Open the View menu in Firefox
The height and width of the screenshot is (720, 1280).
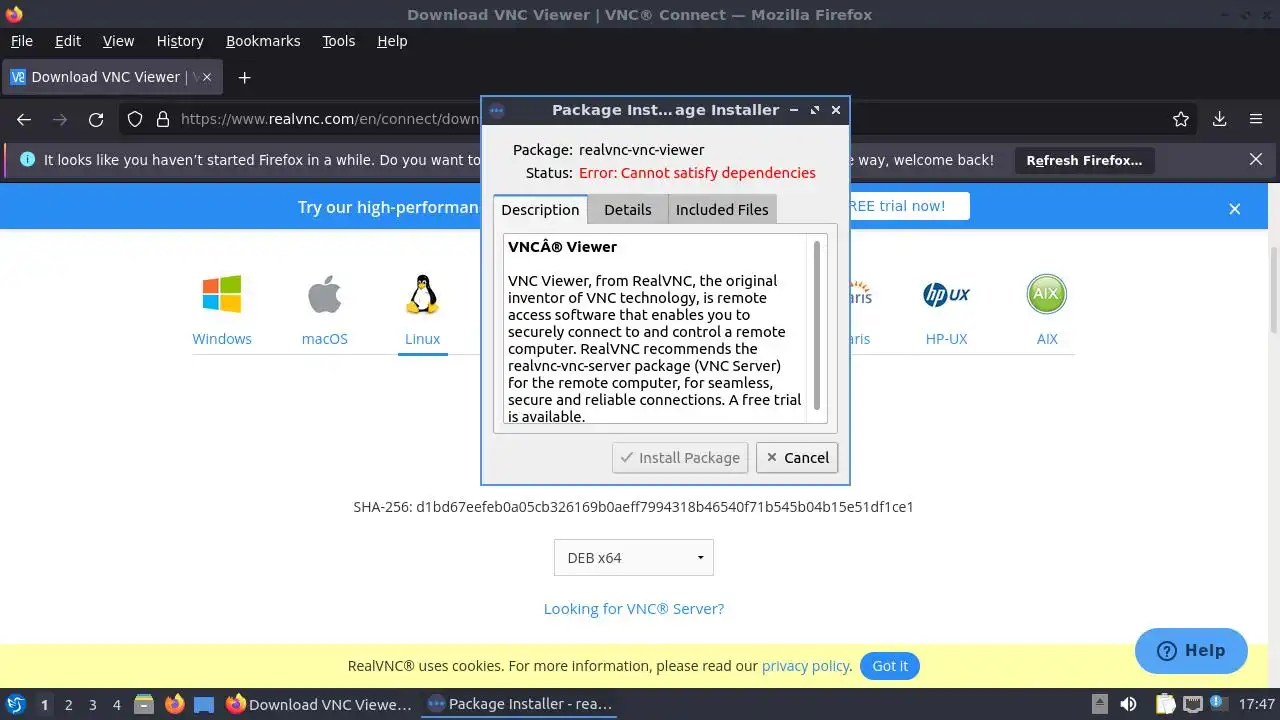pos(118,41)
